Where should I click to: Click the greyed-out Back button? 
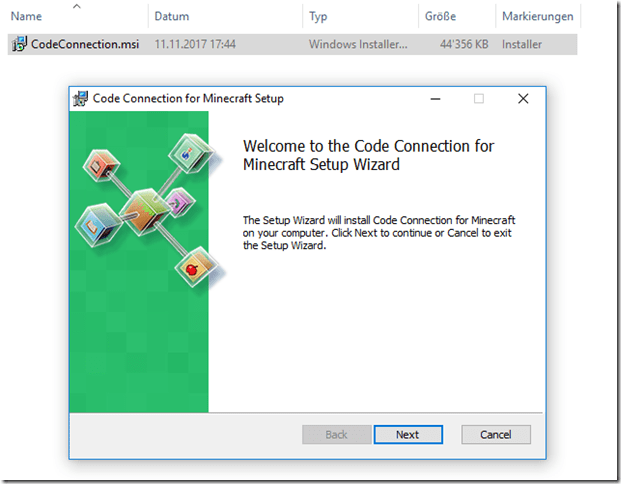pos(336,435)
